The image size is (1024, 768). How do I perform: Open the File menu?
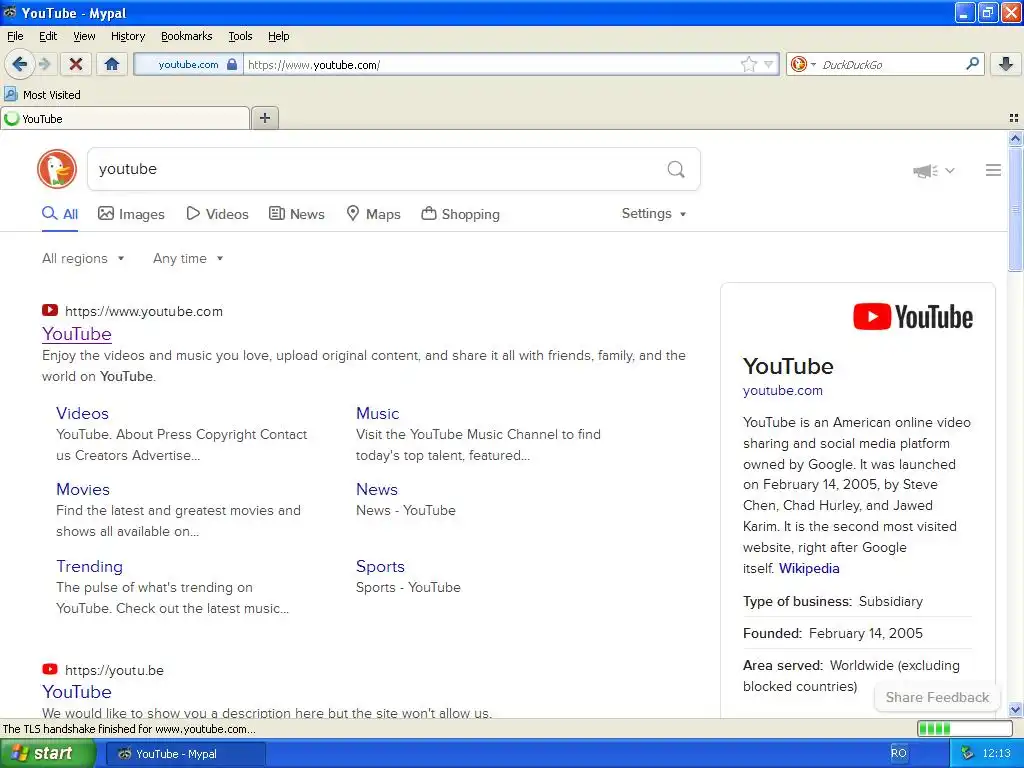(x=15, y=36)
